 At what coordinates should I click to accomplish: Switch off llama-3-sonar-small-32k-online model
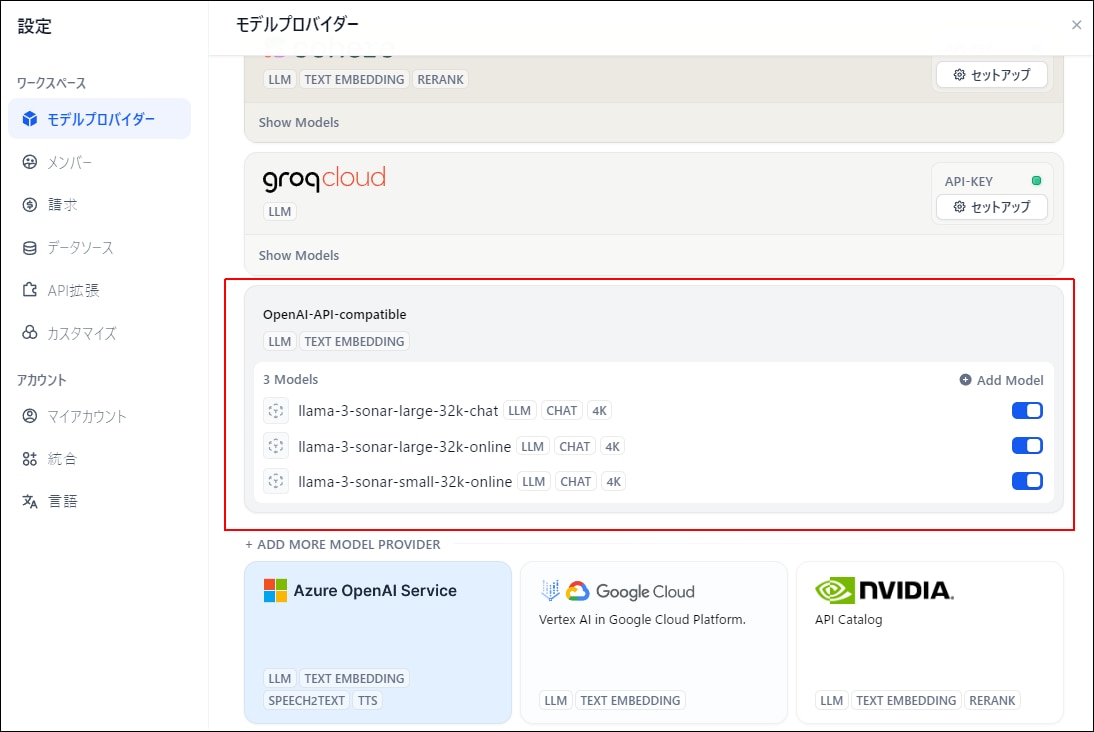pyautogui.click(x=1027, y=481)
